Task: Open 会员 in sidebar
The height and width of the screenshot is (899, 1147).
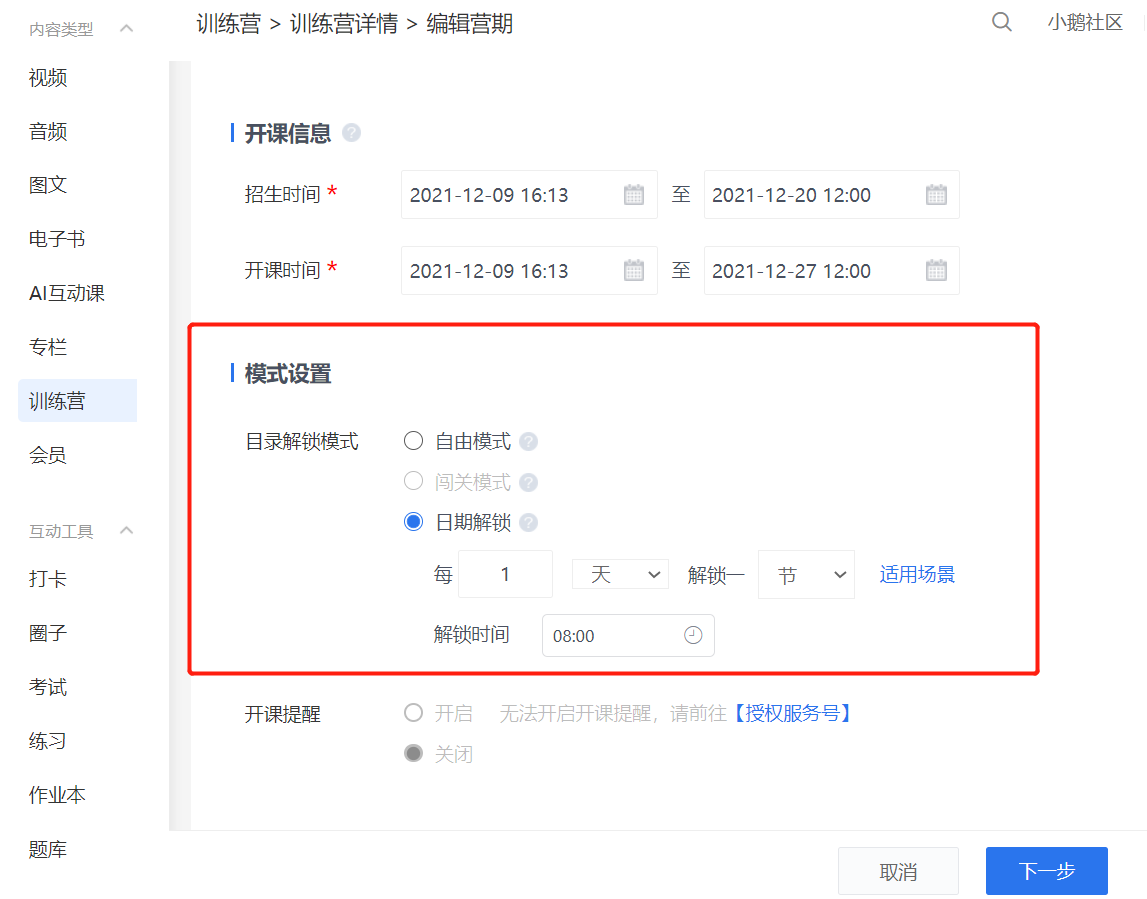Action: [48, 455]
